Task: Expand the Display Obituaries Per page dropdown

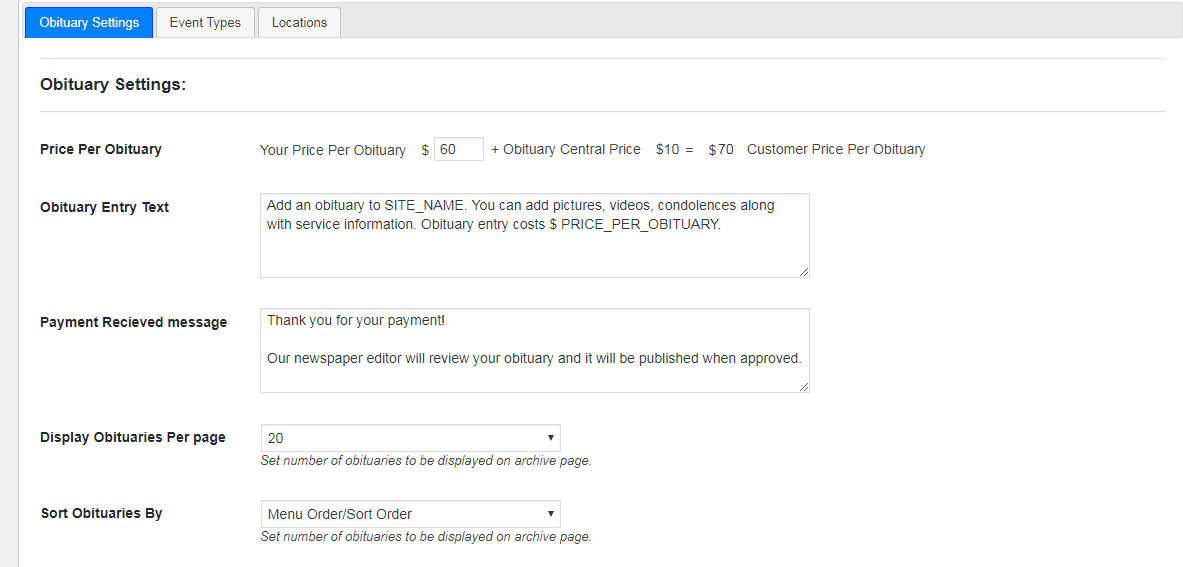Action: [x=410, y=438]
